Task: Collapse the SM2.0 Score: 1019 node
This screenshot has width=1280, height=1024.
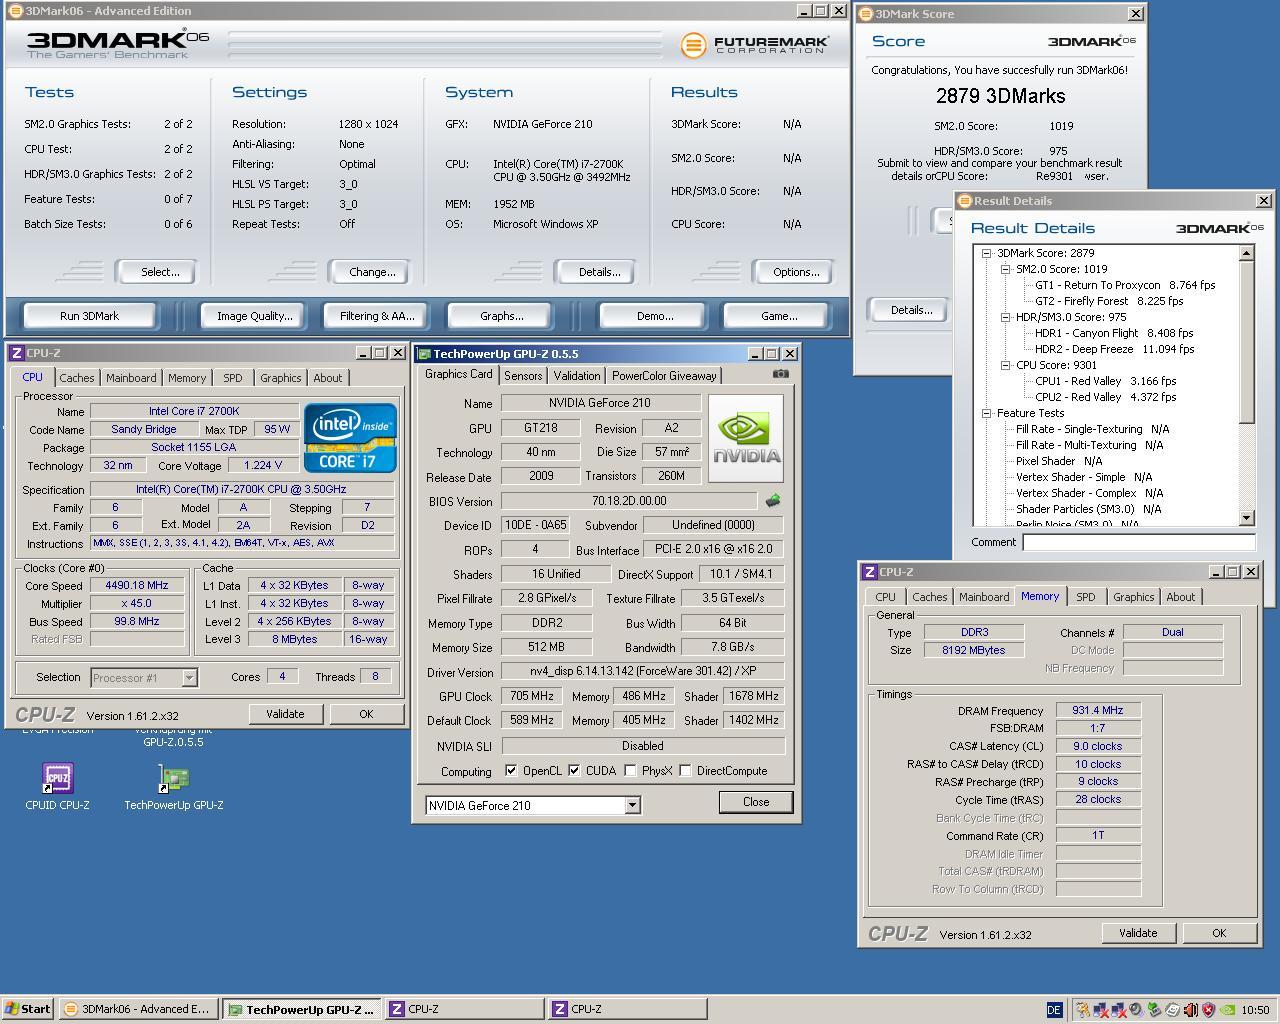Action: coord(1006,269)
